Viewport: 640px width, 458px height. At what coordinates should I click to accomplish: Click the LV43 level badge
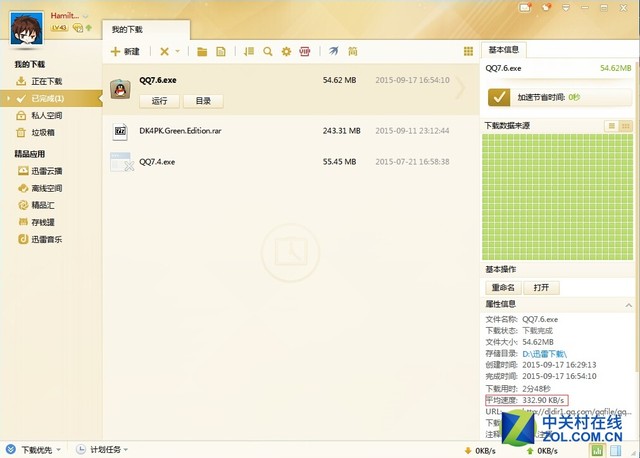[59, 28]
